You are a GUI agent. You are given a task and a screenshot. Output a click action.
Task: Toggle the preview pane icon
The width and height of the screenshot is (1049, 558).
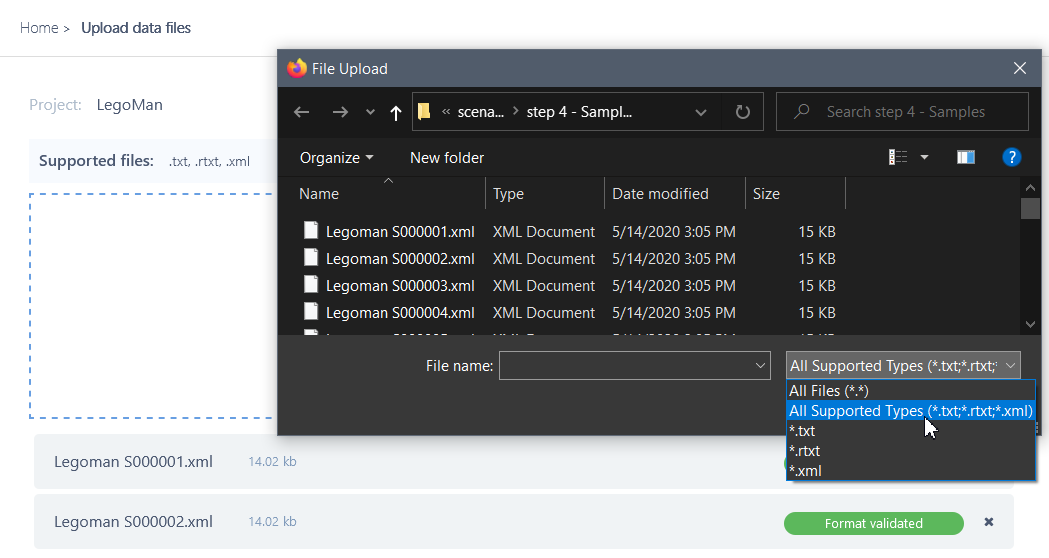pos(965,157)
